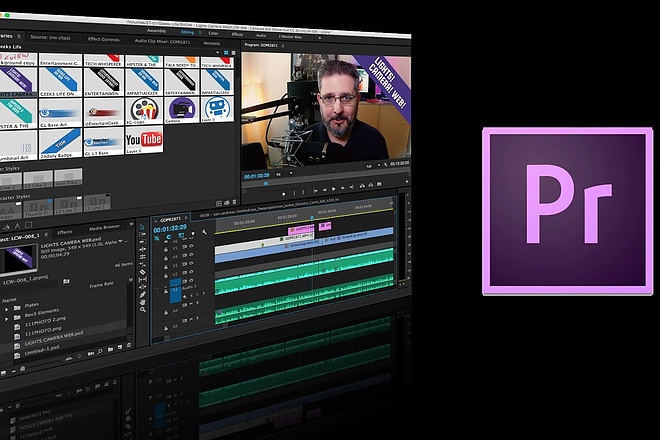Open Project LCW-008_1 panel menu

(x=46, y=234)
